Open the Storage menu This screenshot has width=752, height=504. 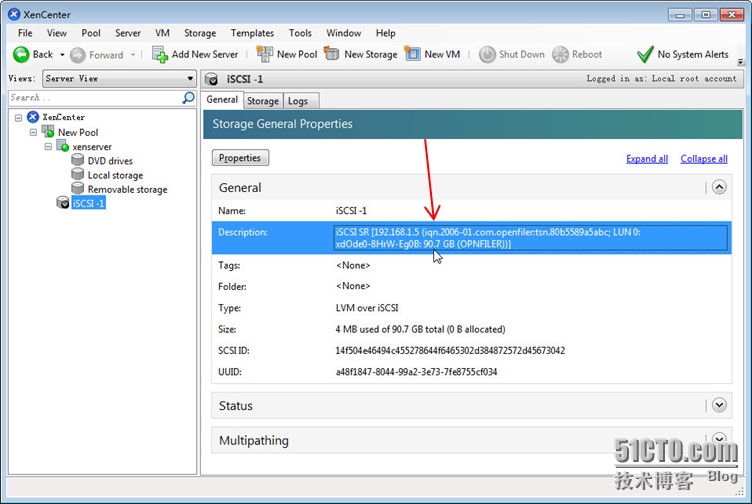pyautogui.click(x=200, y=33)
